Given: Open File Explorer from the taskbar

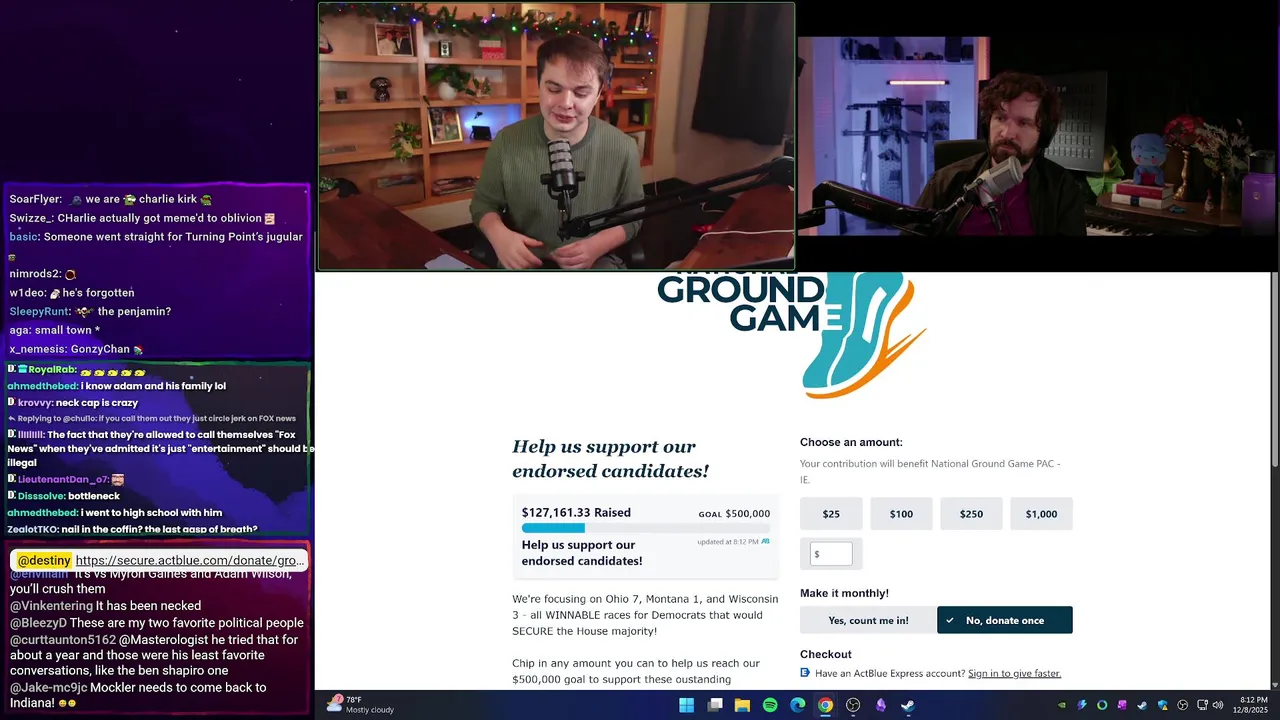Looking at the screenshot, I should (742, 705).
